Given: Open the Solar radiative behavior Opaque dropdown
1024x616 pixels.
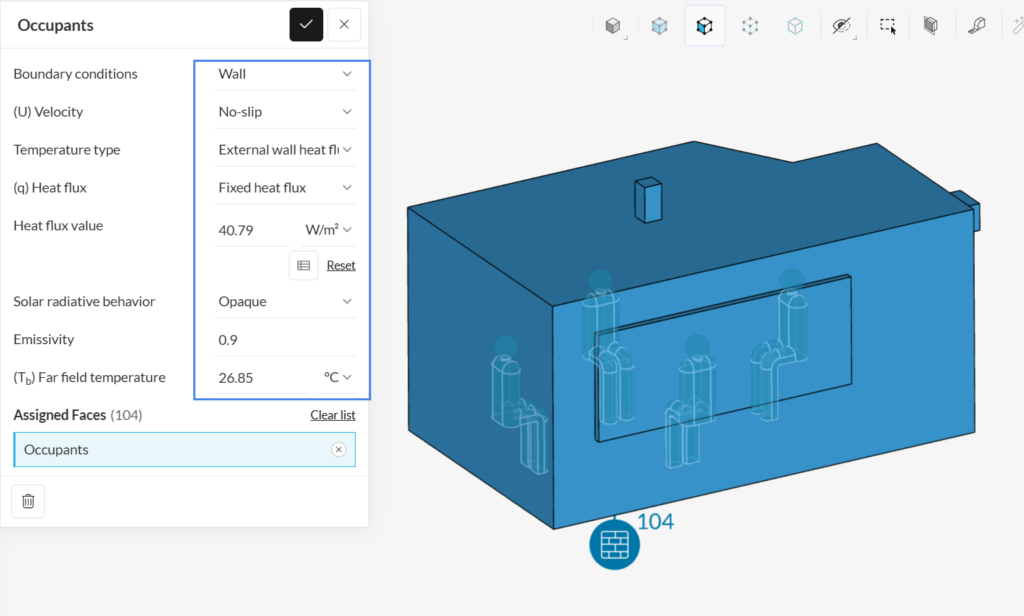Looking at the screenshot, I should click(285, 301).
